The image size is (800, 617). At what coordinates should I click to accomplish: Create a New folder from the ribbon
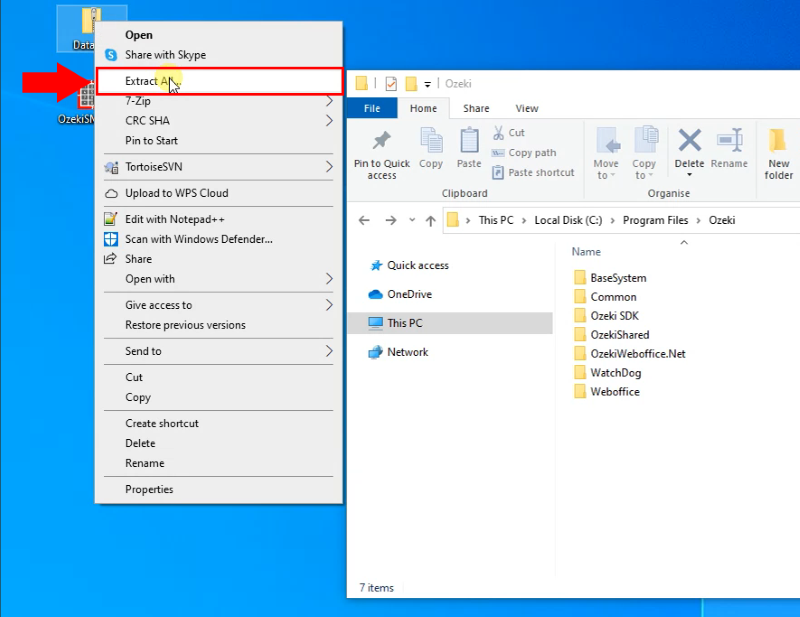click(x=778, y=153)
